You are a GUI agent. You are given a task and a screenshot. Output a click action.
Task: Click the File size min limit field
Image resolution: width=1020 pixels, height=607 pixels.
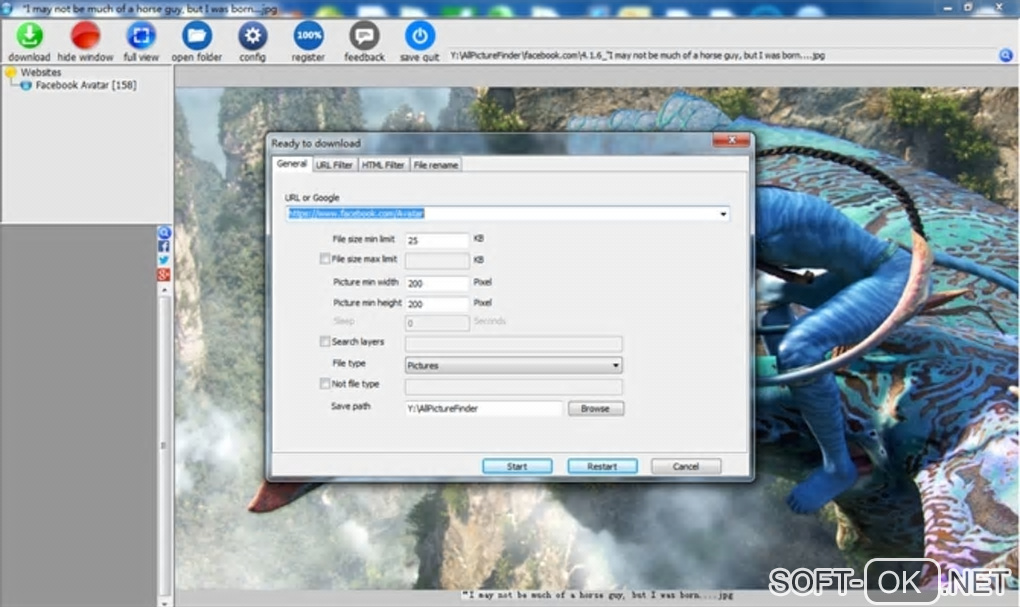pos(436,240)
